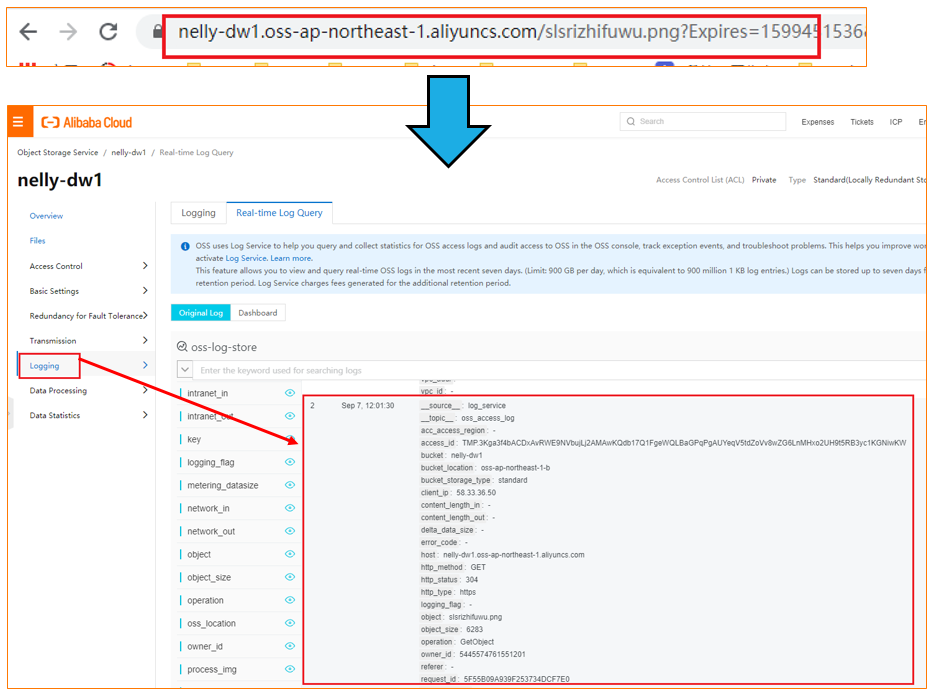
Task: Open ICP in top menu
Action: pos(895,122)
